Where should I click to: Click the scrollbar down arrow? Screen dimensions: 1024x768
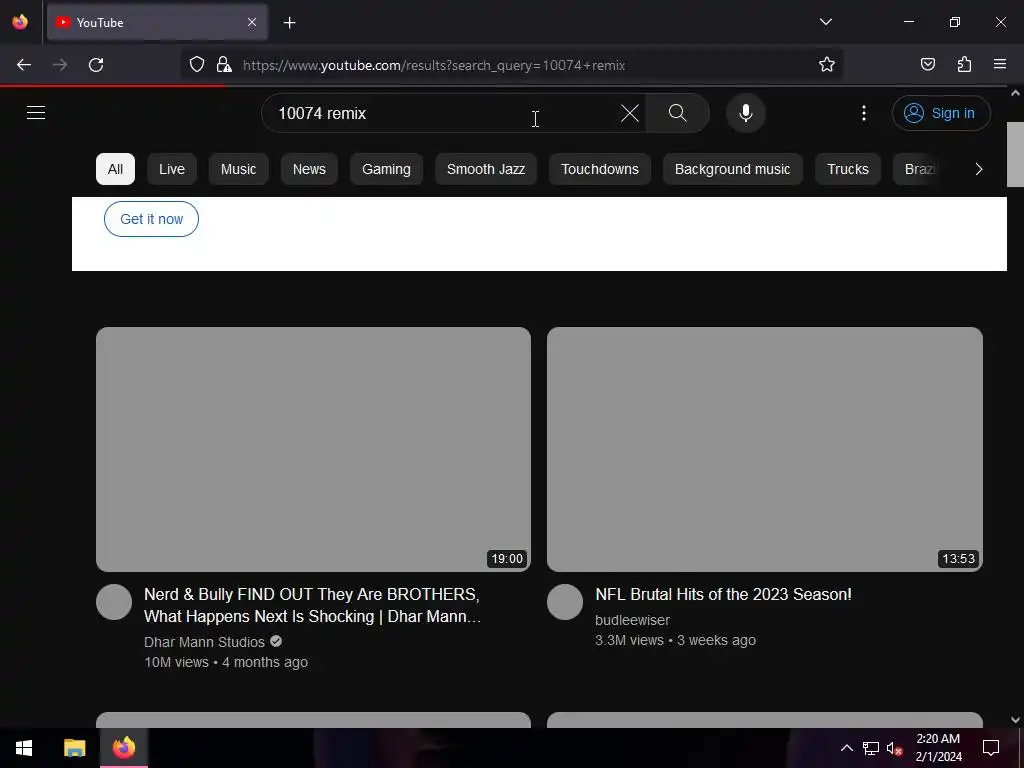coord(1015,720)
